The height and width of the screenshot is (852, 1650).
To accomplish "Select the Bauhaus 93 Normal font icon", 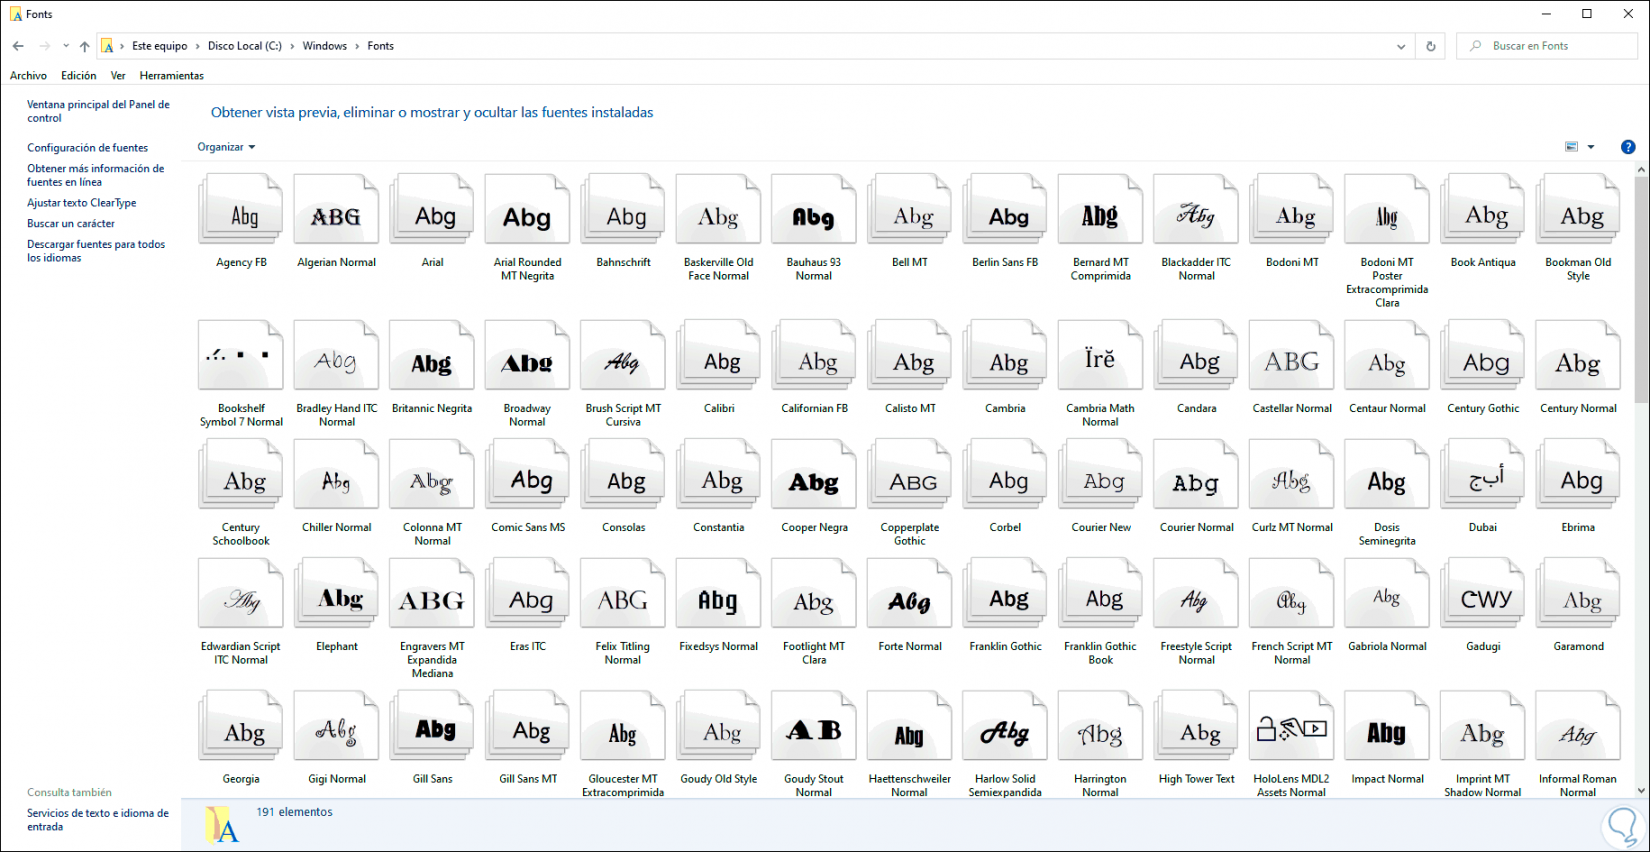I will point(814,209).
